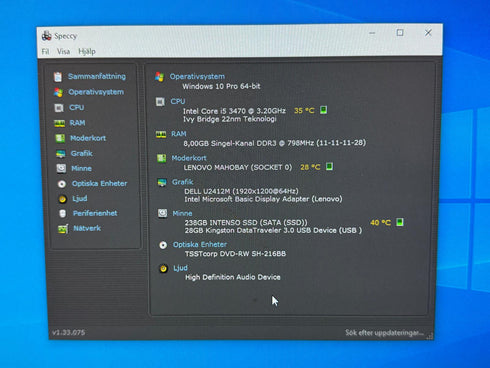Click the storage temperature value 40 °C
Screen dimensions: 490x368
[x=380, y=222]
